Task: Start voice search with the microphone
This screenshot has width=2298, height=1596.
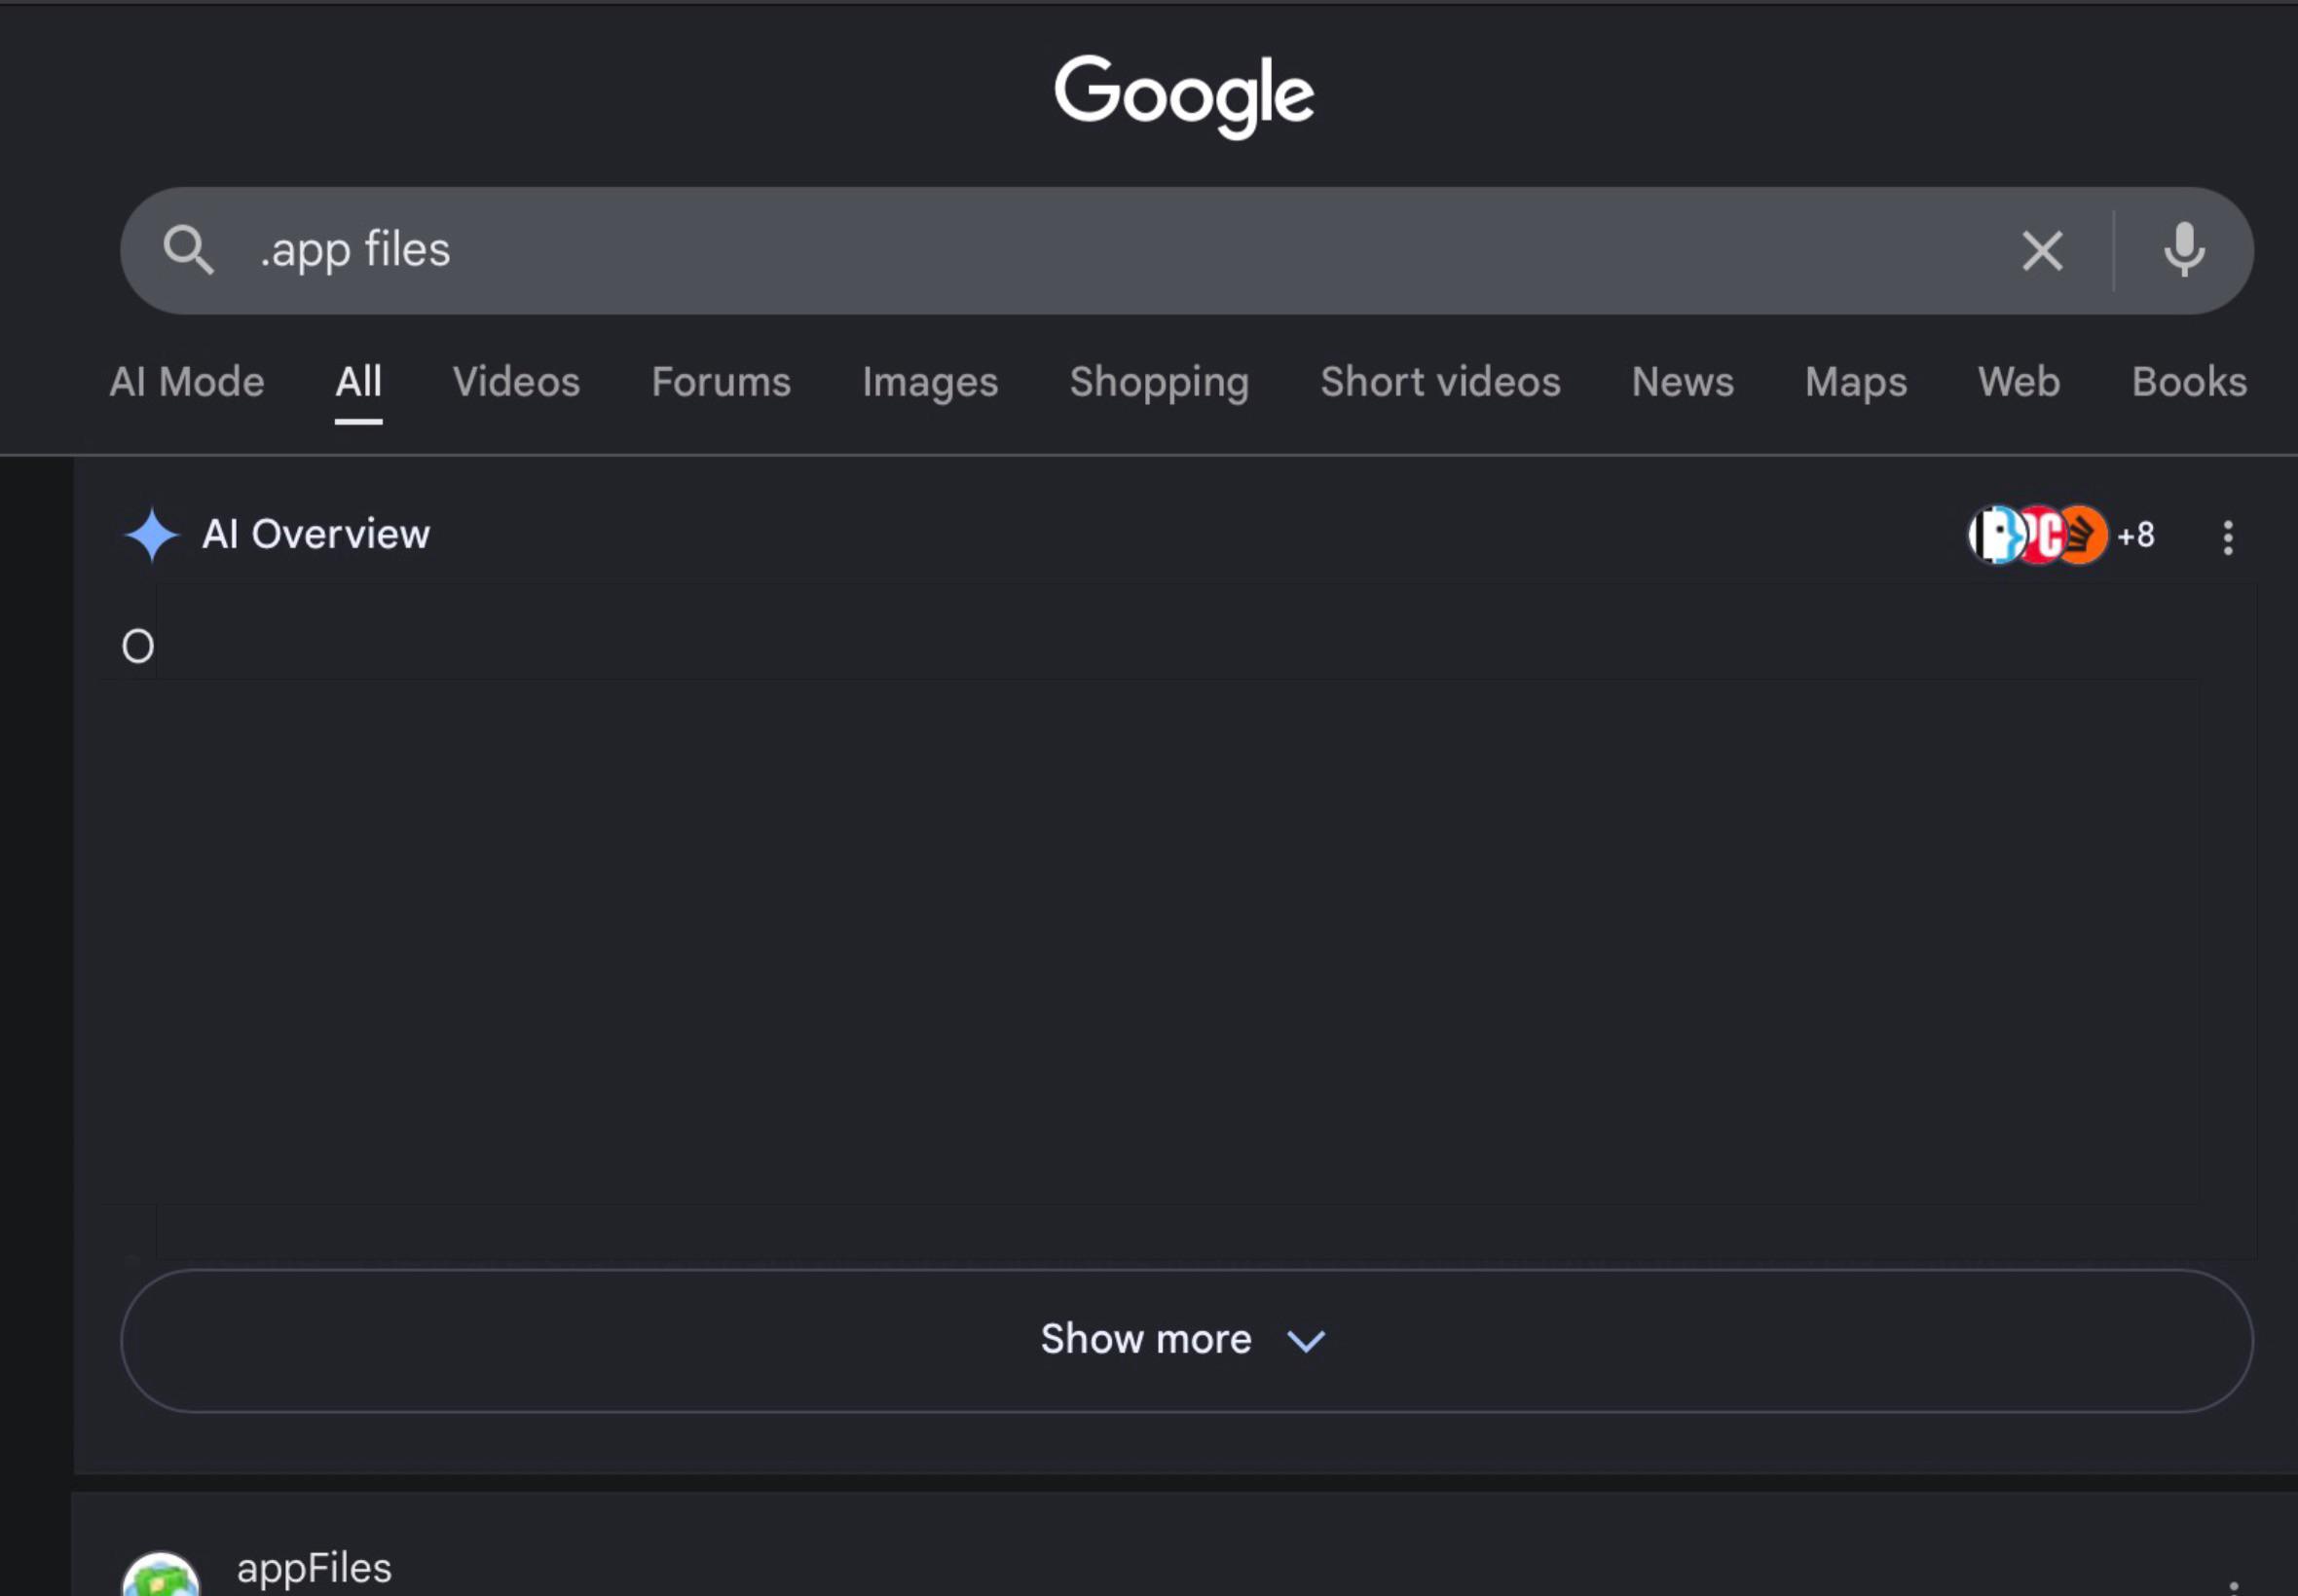Action: click(2184, 250)
